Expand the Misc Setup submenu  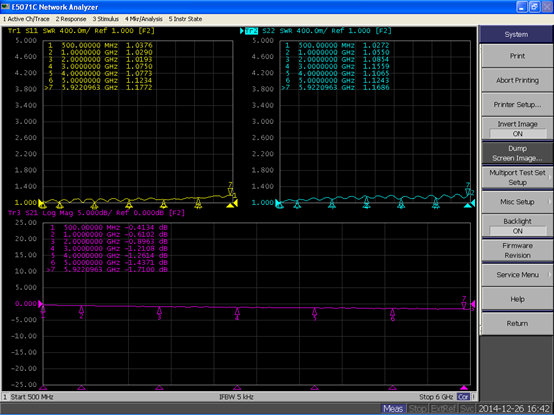click(x=517, y=202)
